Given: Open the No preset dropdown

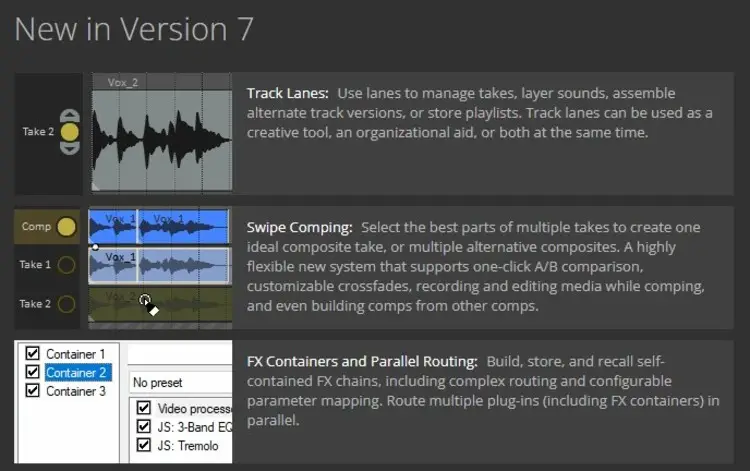Looking at the screenshot, I should click(x=181, y=383).
